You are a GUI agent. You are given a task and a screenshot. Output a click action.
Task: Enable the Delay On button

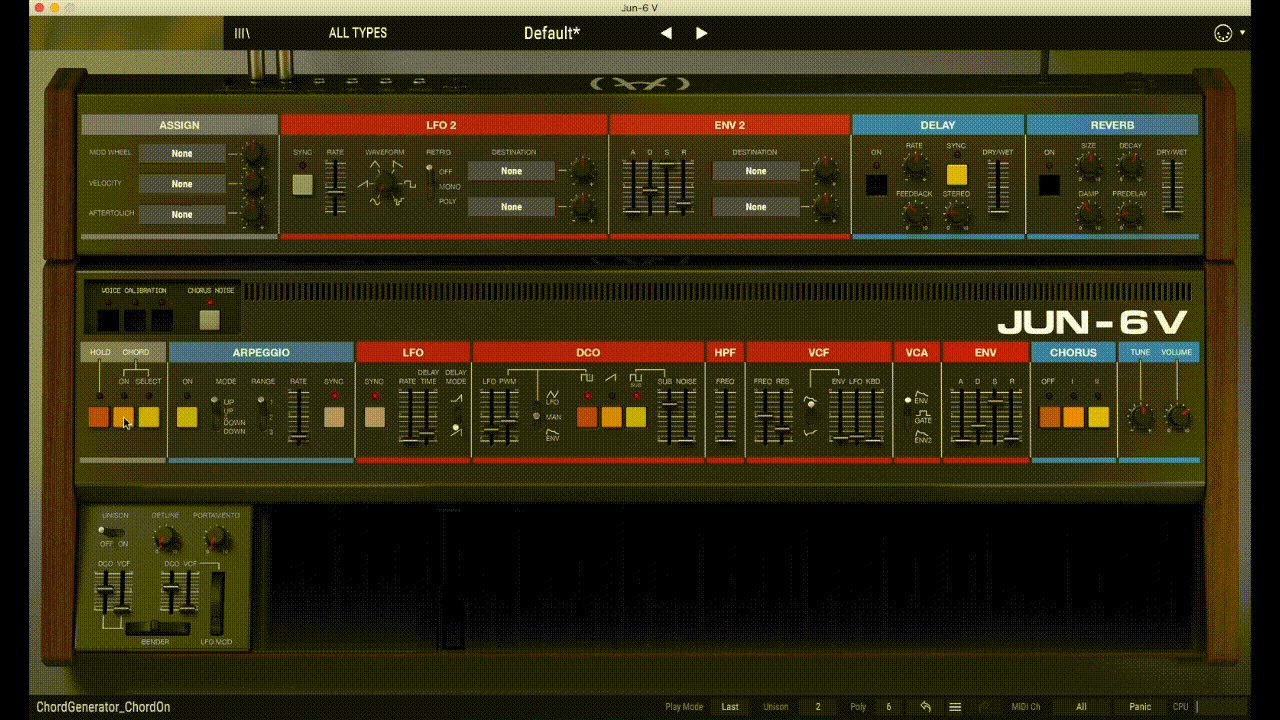[x=876, y=185]
